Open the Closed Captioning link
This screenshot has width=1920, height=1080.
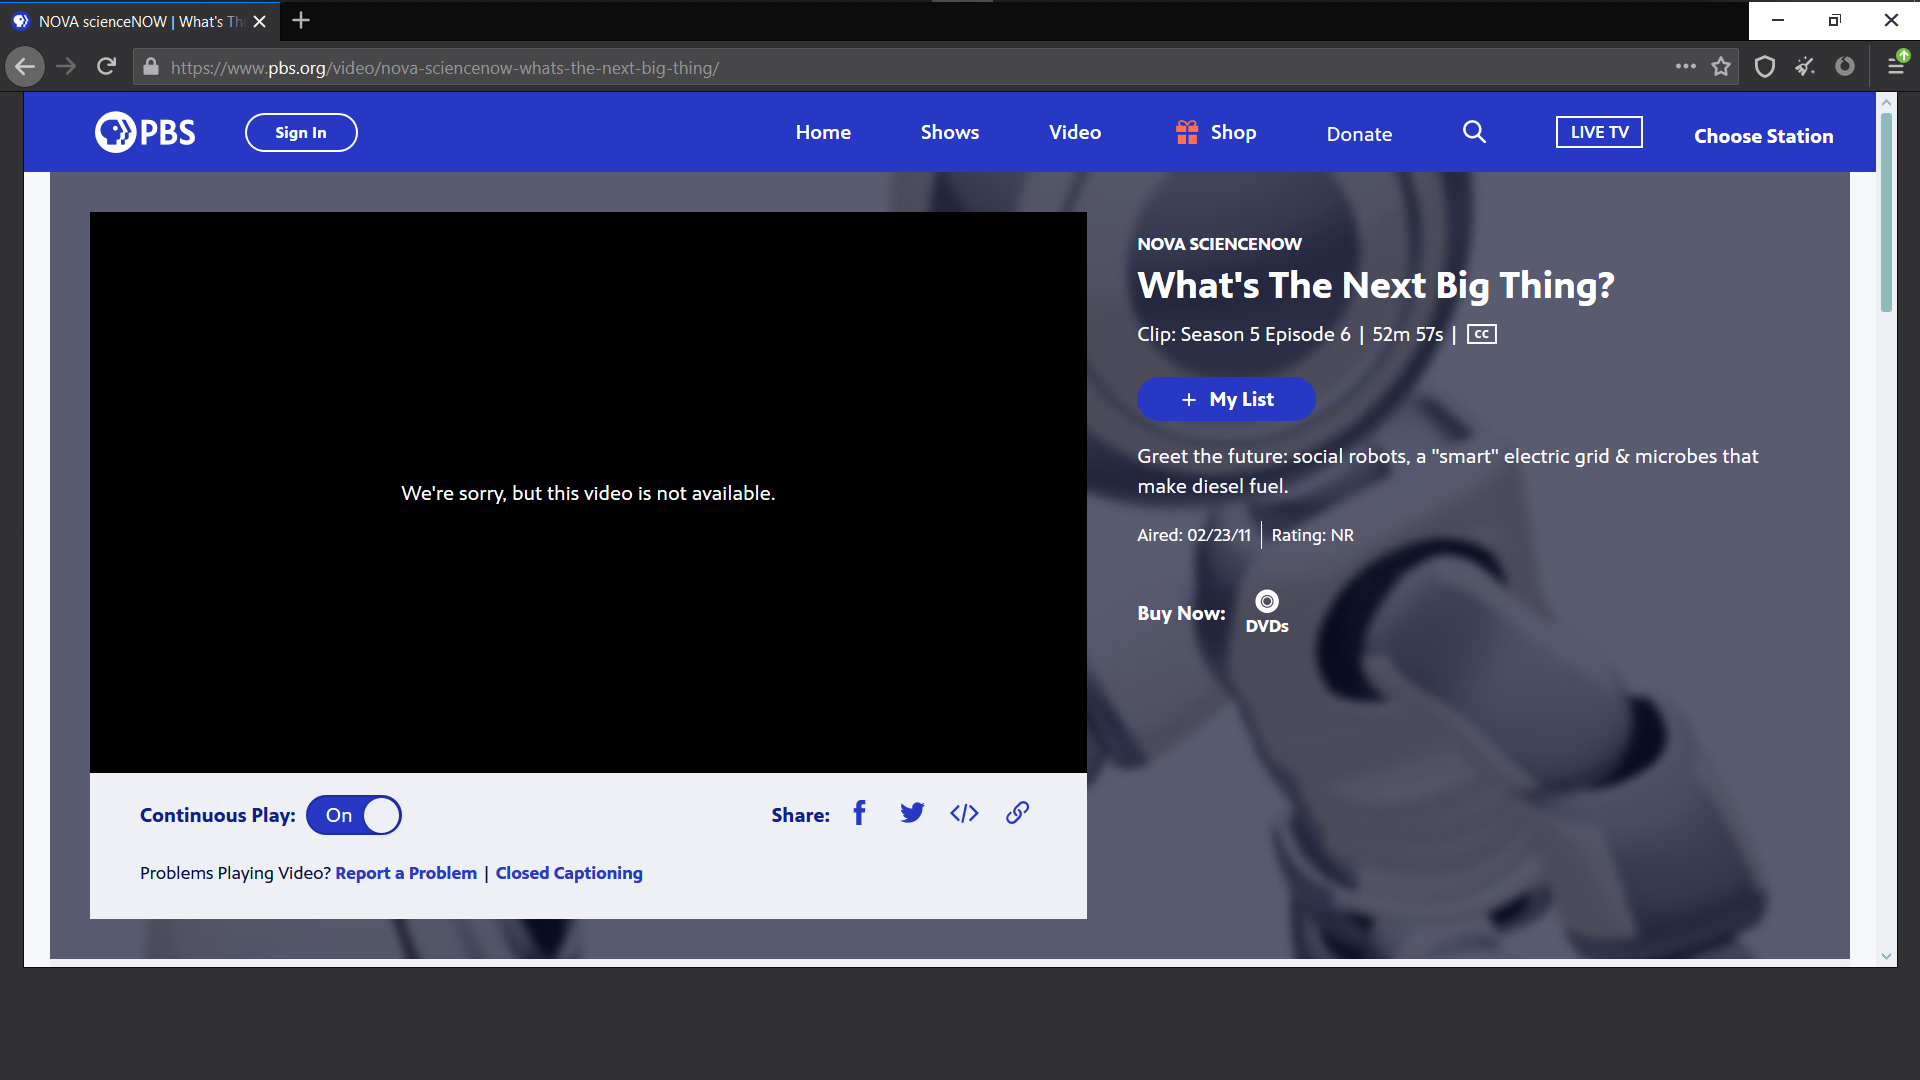(x=569, y=873)
